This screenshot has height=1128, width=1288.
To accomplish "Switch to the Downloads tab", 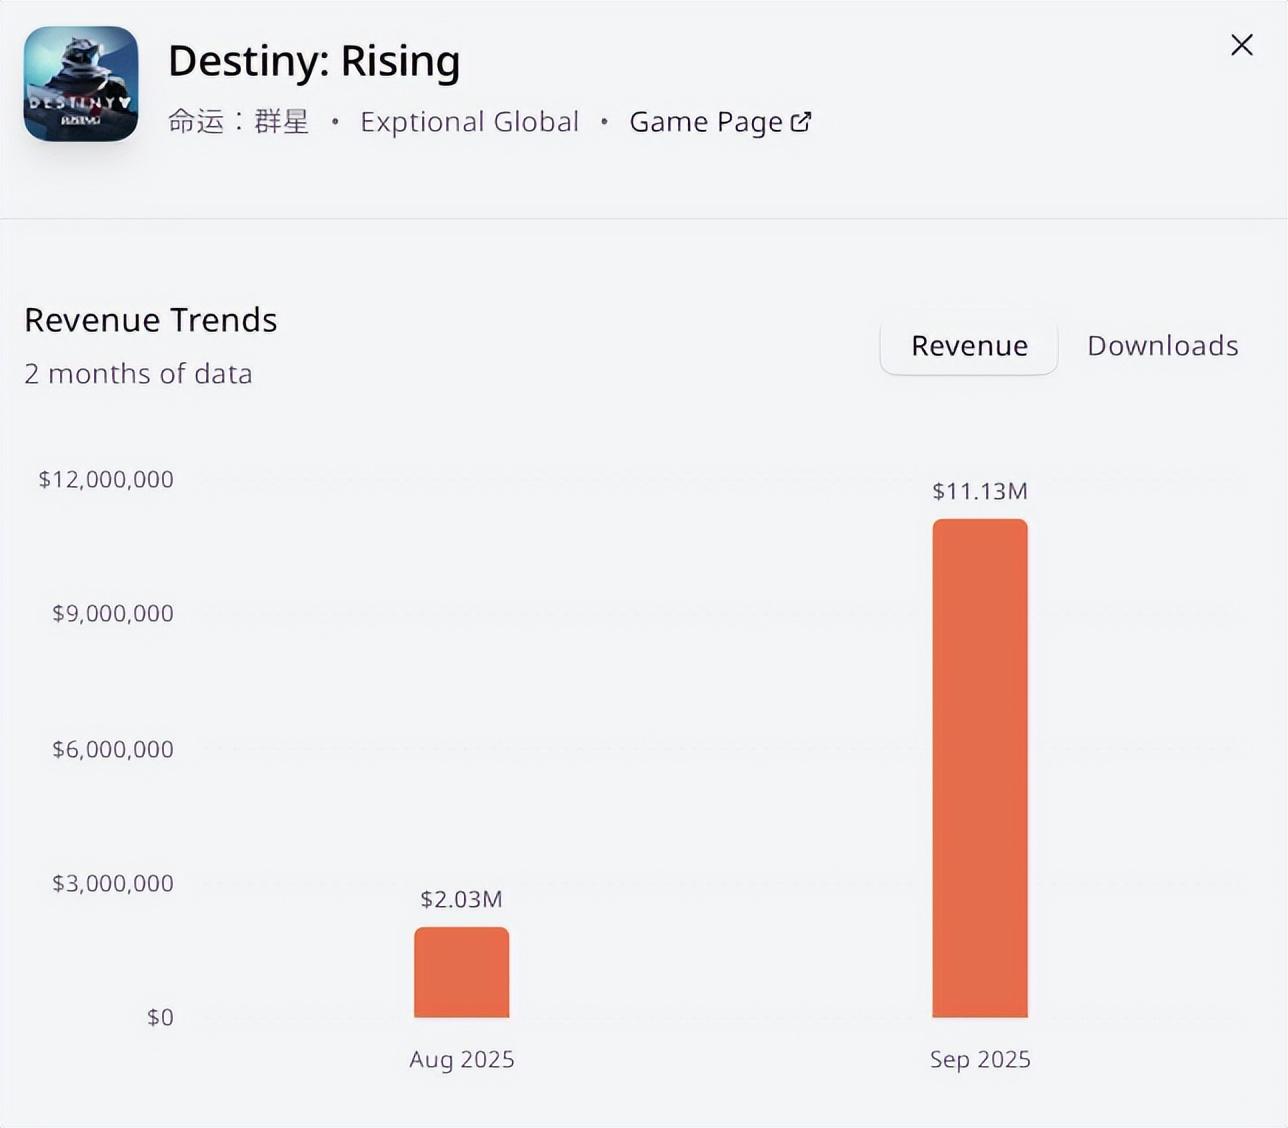I will coord(1162,346).
